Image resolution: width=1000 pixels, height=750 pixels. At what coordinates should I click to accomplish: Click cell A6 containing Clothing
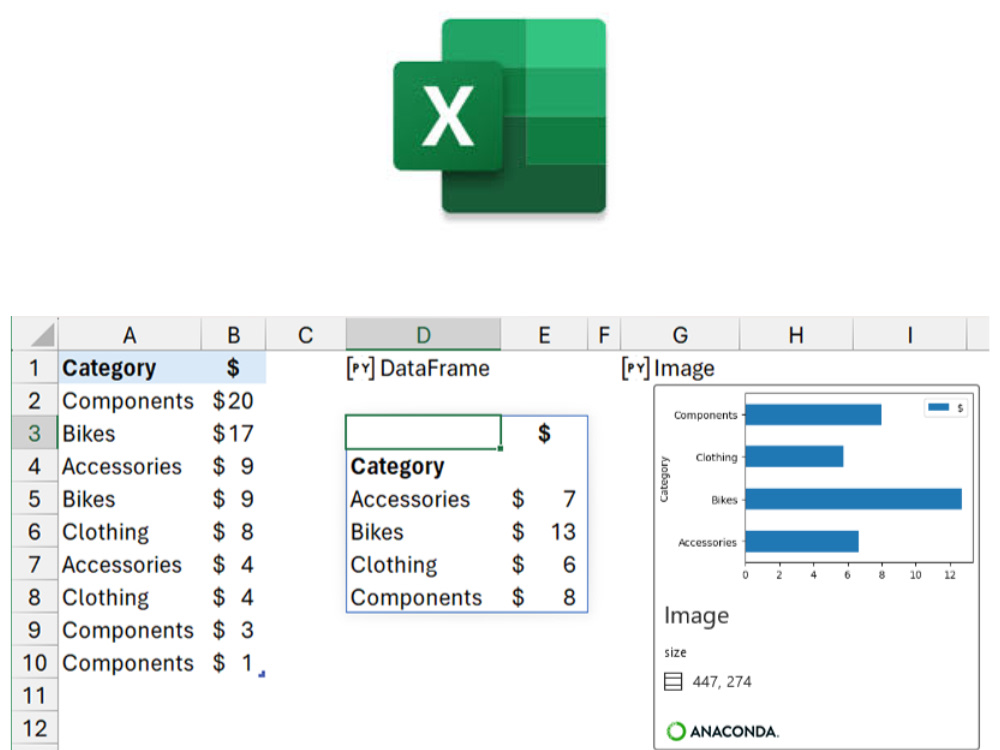click(129, 532)
